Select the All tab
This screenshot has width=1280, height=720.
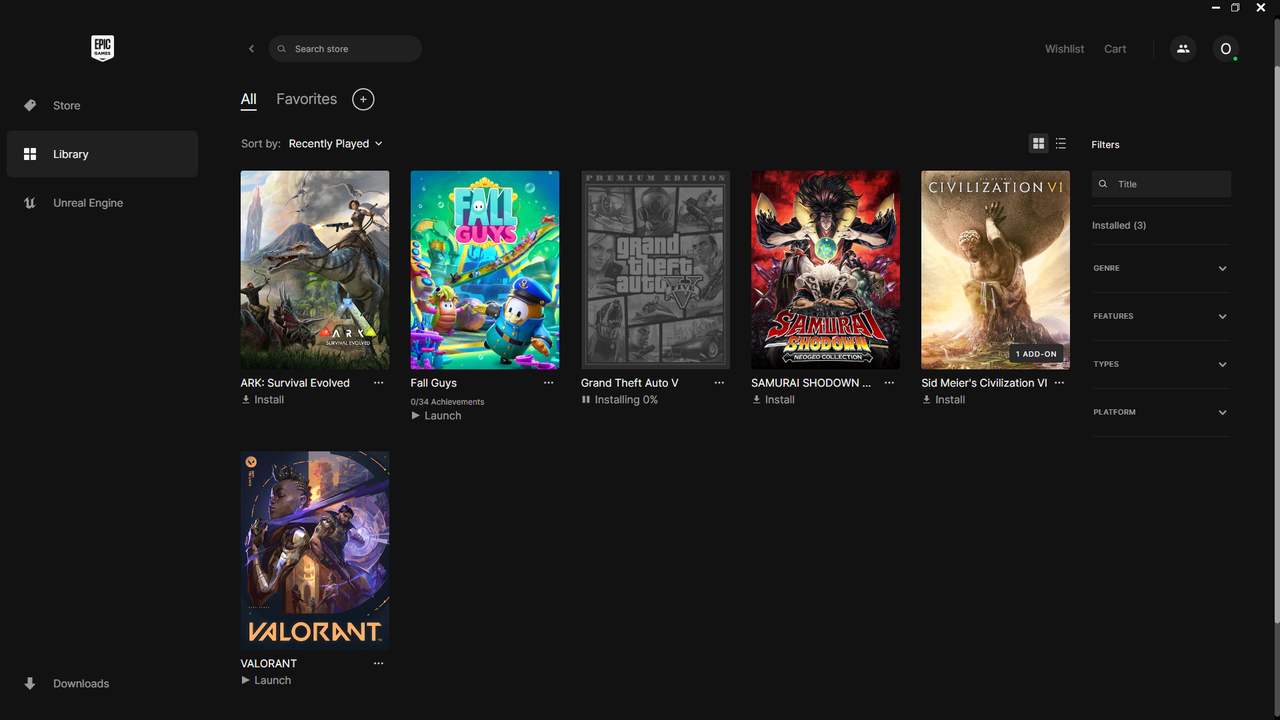[249, 99]
